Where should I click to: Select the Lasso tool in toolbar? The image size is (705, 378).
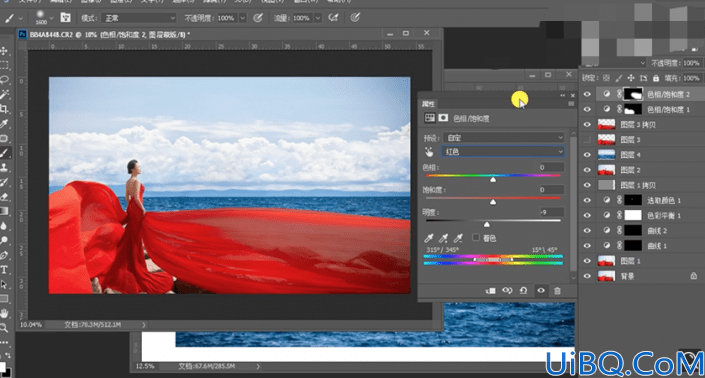[4, 80]
